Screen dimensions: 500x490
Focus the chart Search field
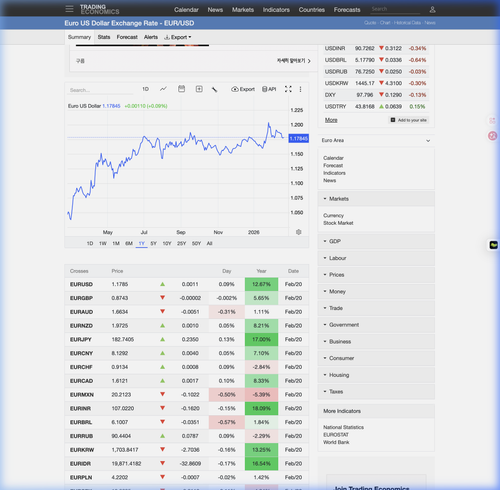click(100, 90)
